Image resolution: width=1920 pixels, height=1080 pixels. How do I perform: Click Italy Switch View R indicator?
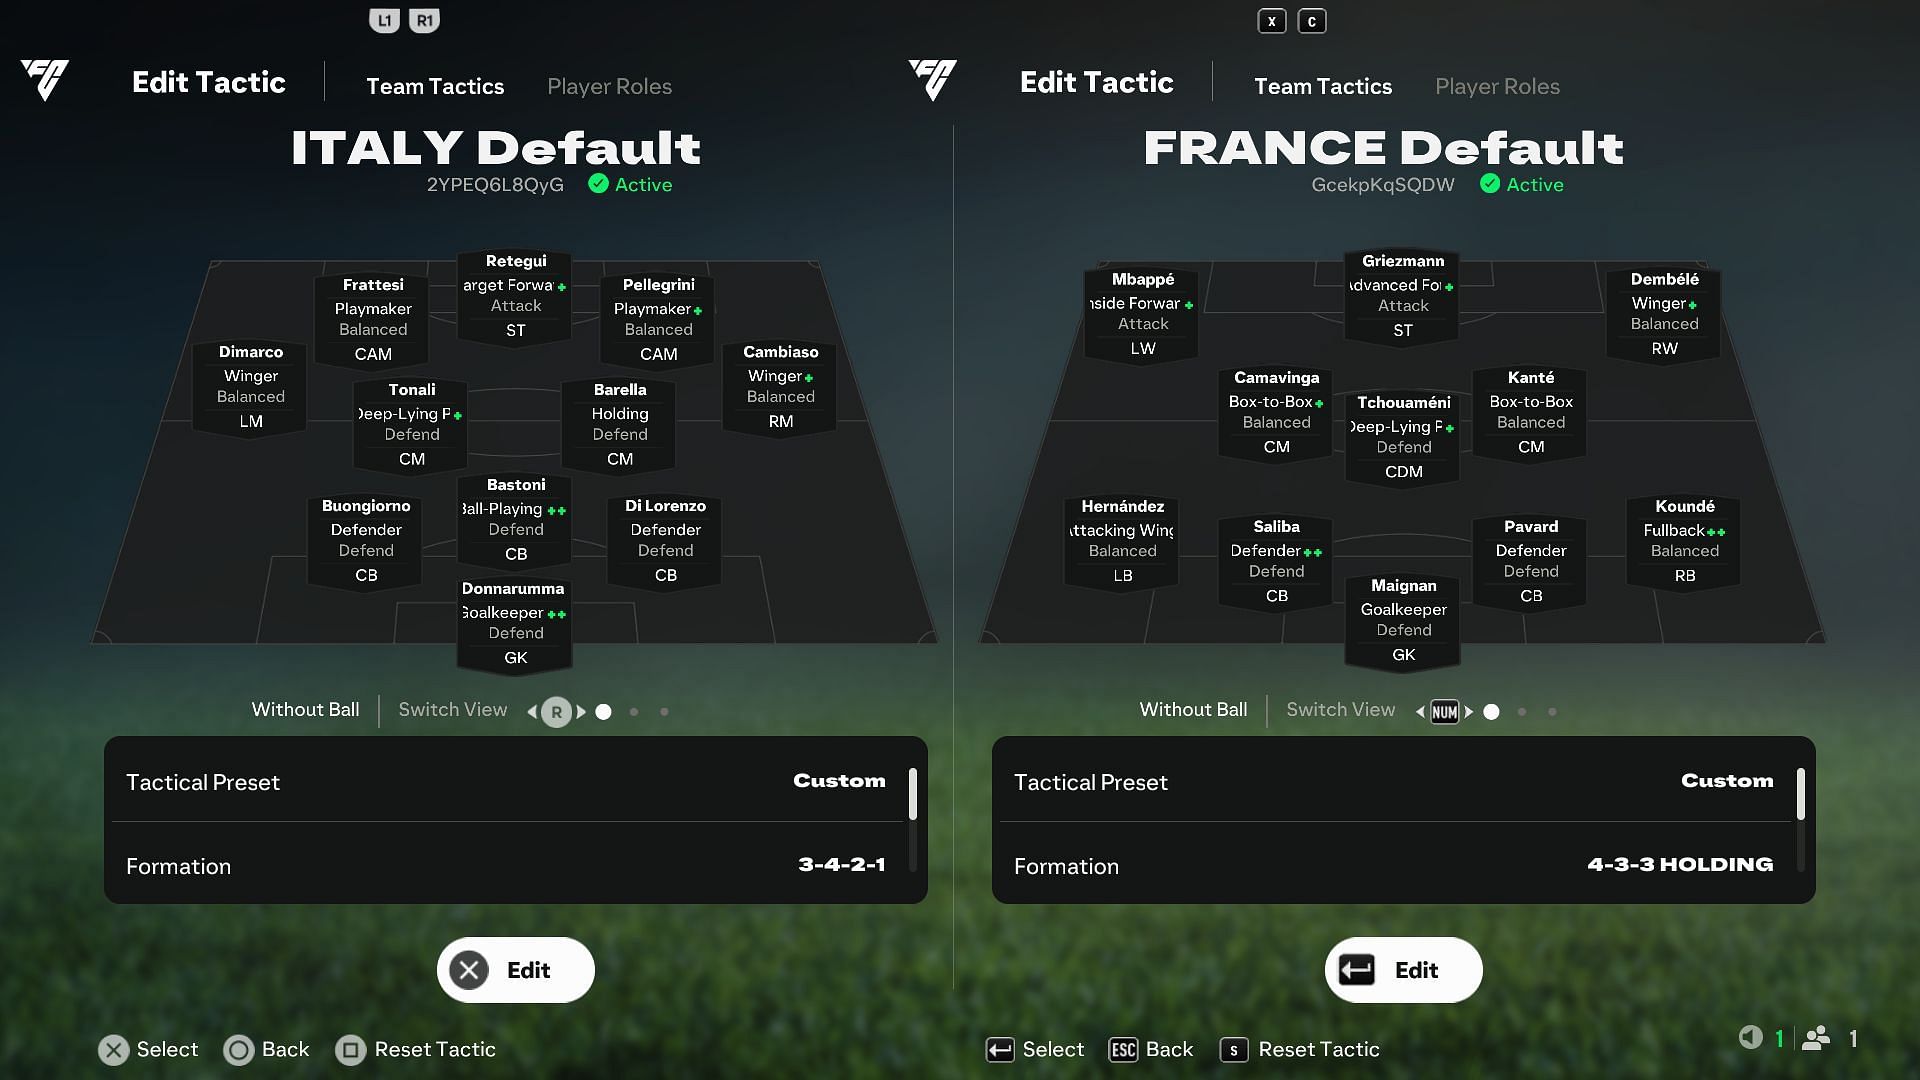[x=556, y=711]
